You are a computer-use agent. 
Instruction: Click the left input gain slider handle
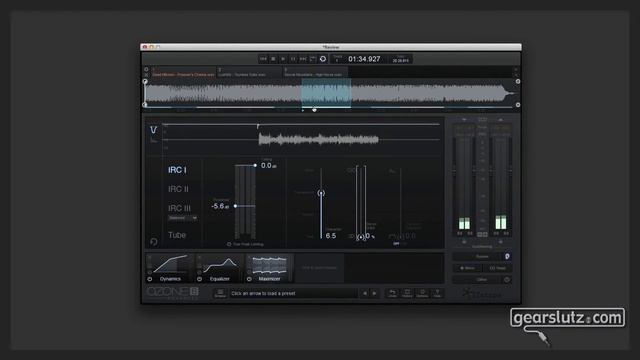point(454,171)
